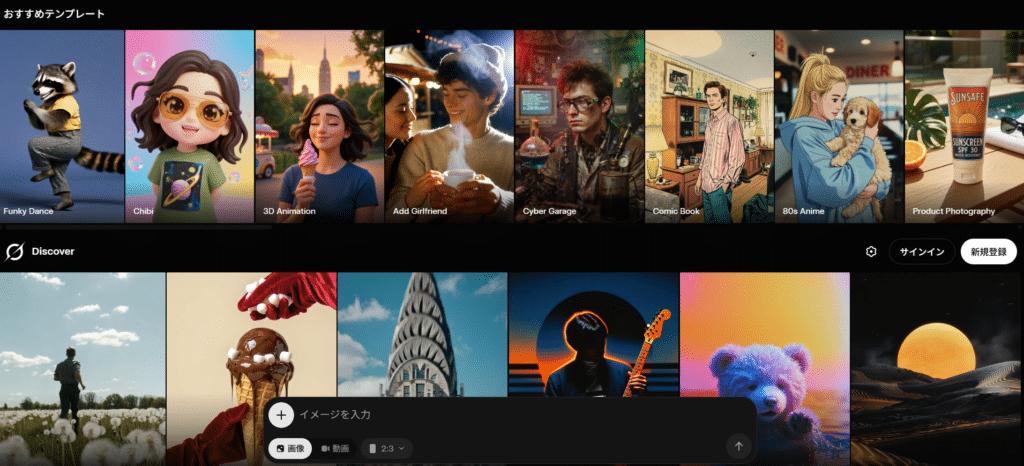Open the 3D Animation template
Screen dimensions: 1024x466
tap(319, 125)
